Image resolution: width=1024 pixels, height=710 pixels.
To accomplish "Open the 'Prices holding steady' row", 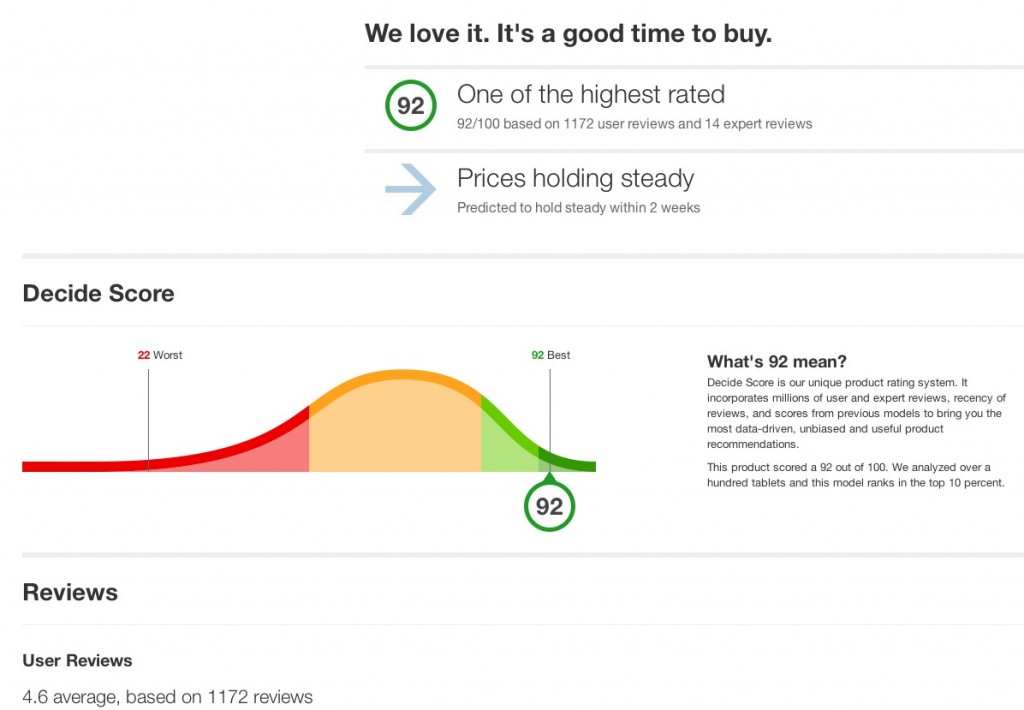I will click(694, 191).
